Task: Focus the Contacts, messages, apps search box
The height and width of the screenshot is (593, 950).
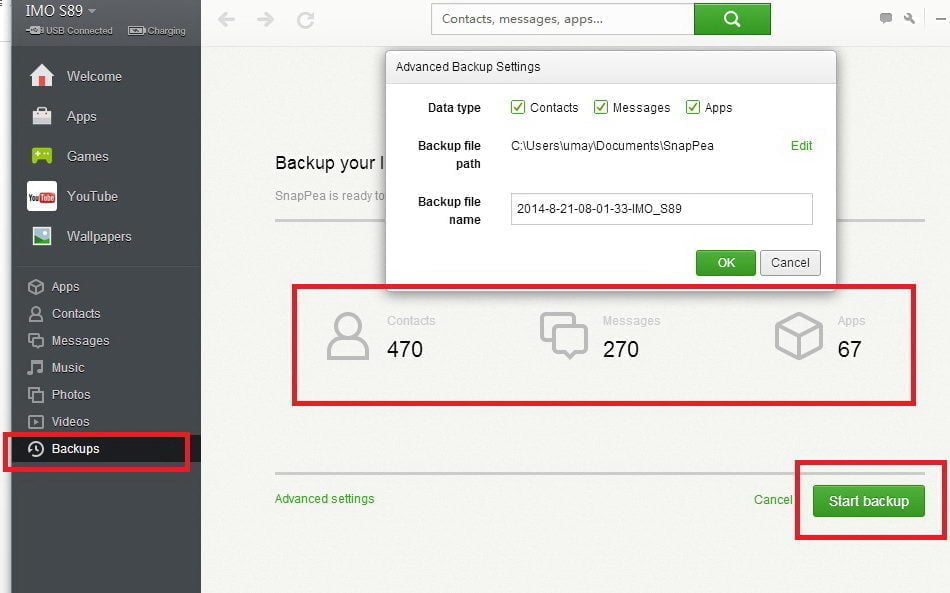Action: coord(563,19)
